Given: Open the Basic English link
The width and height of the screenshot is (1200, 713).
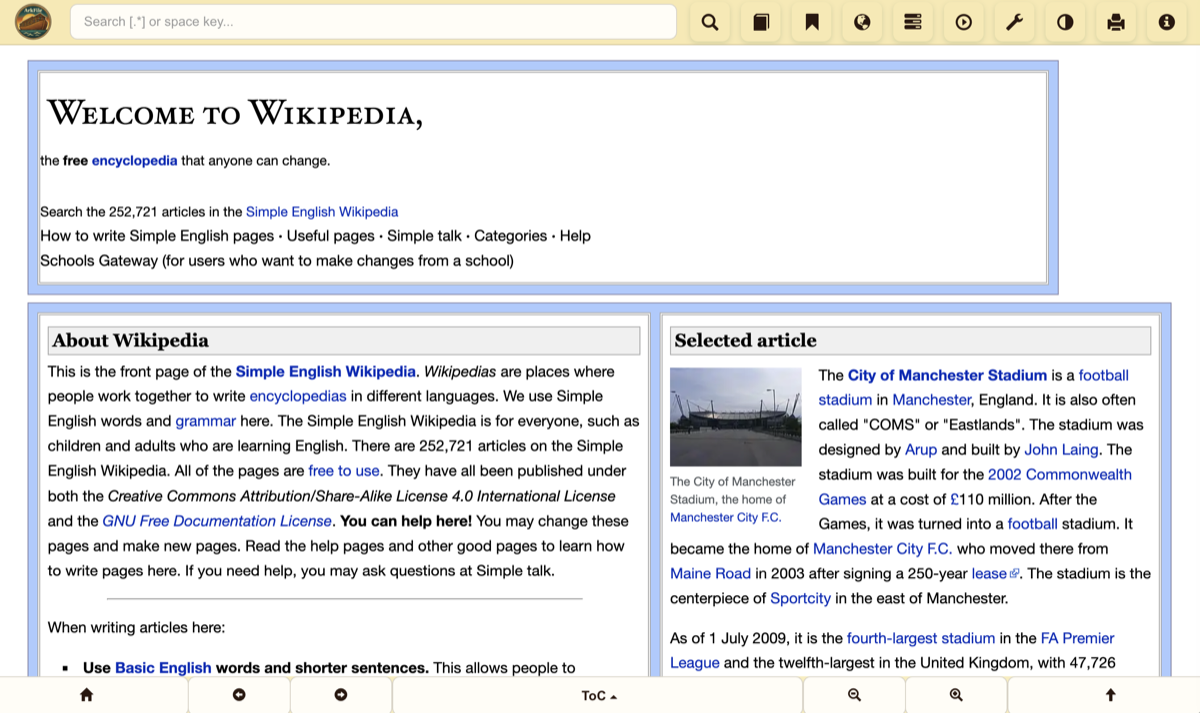Looking at the screenshot, I should 163,668.
